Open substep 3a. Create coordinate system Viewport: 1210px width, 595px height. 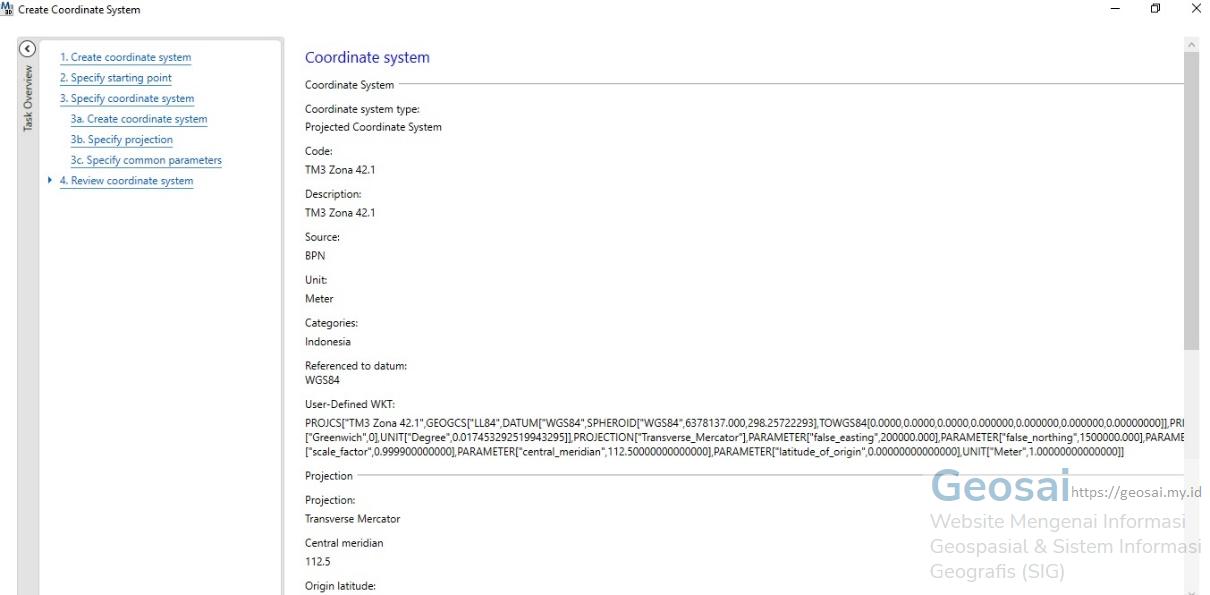[x=138, y=119]
